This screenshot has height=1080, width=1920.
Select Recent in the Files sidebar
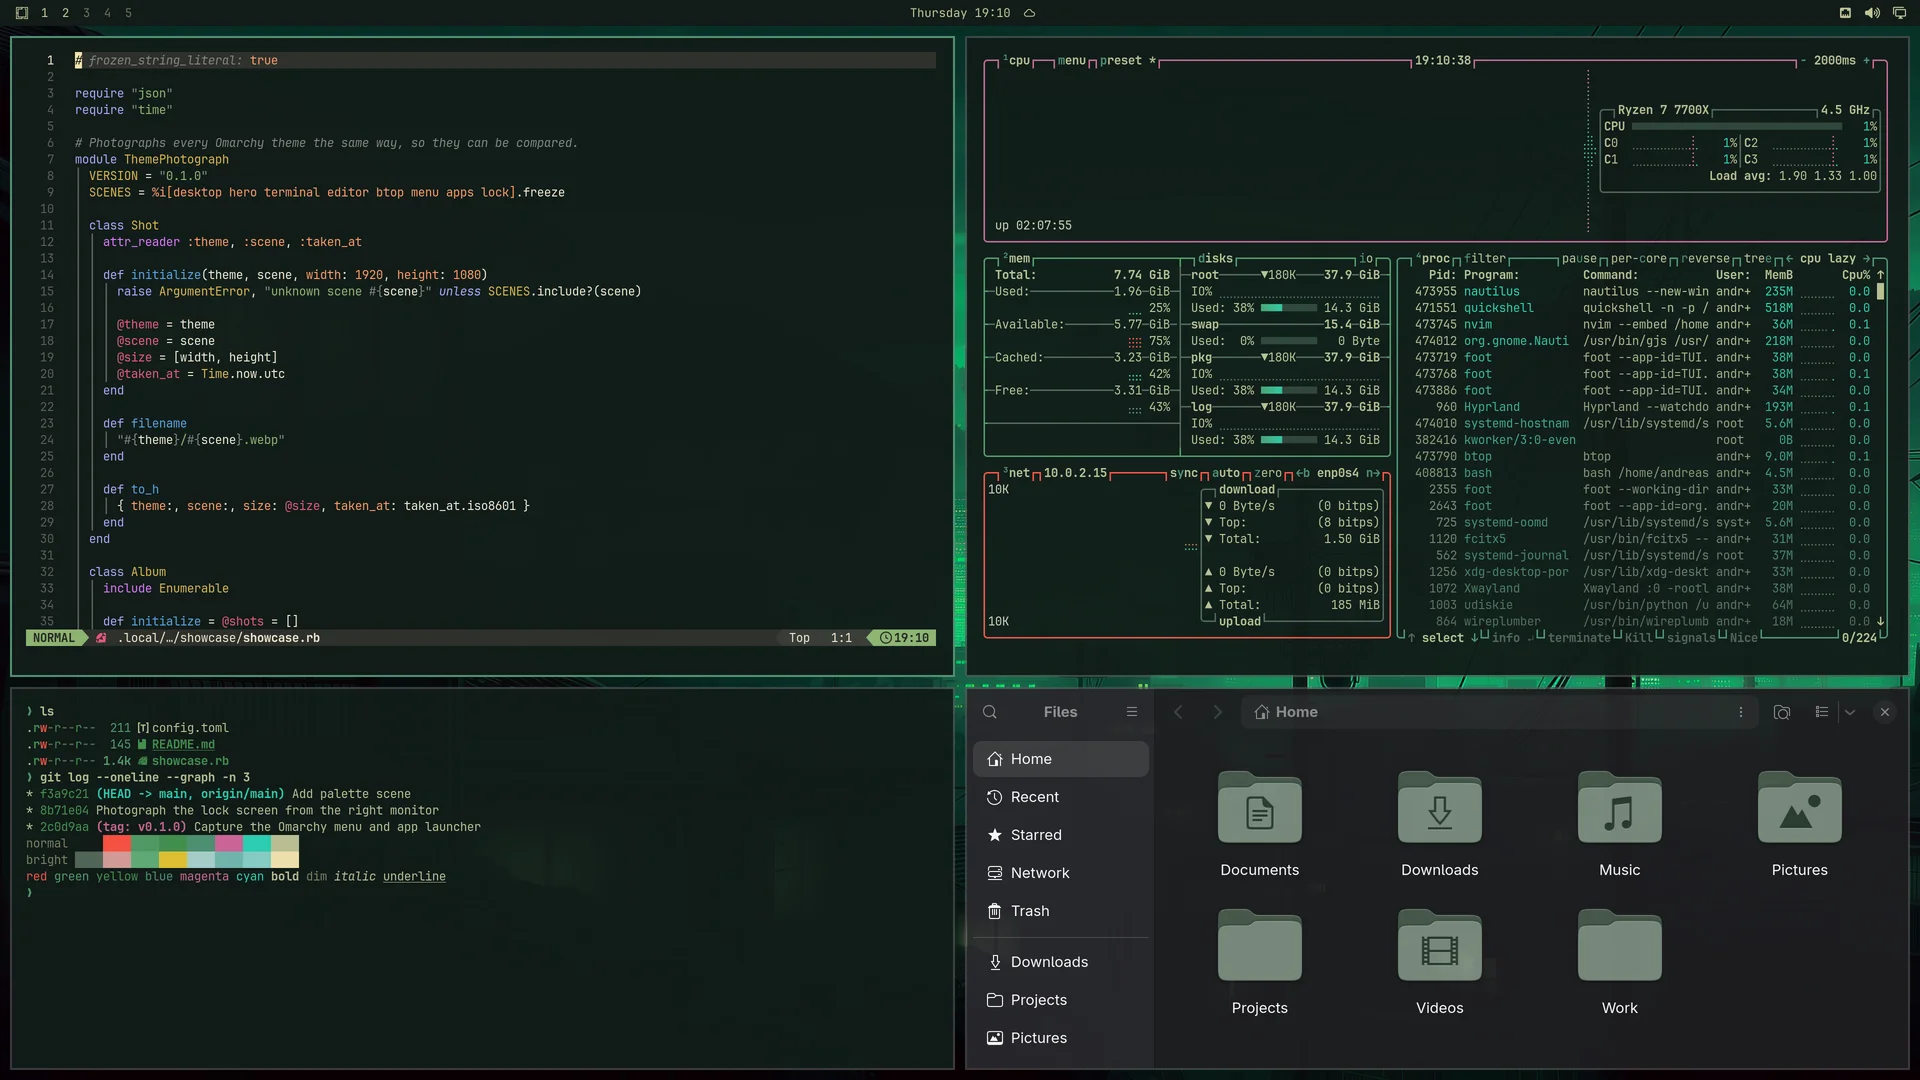1061,797
